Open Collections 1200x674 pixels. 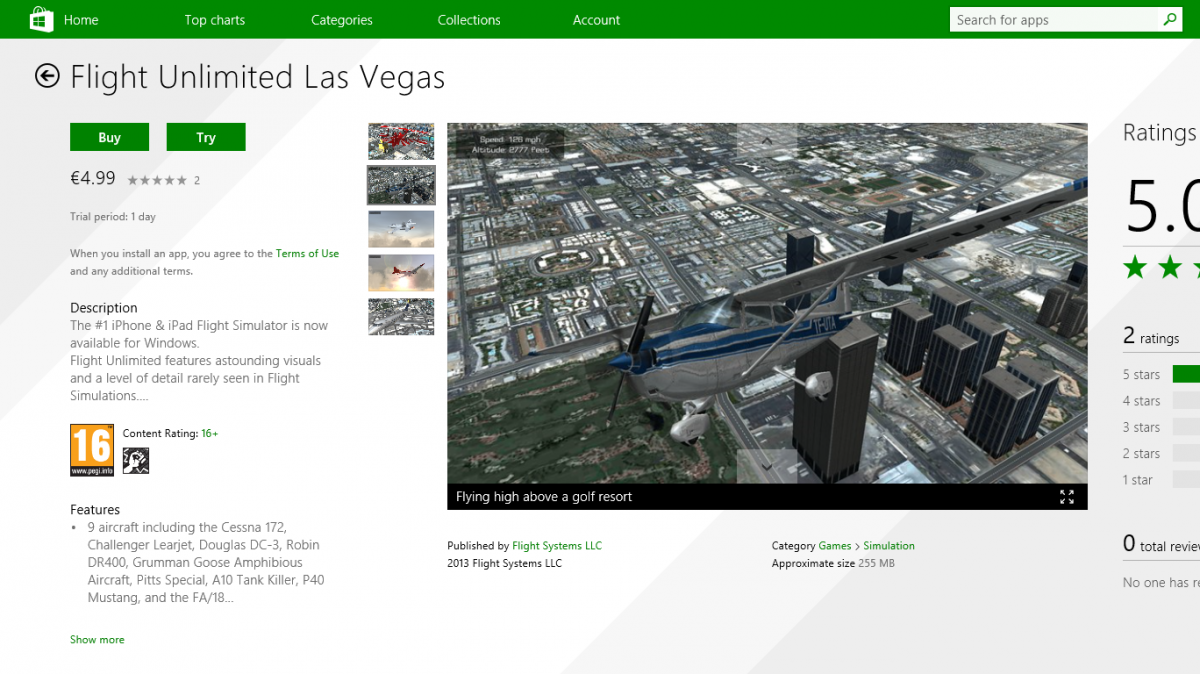click(469, 20)
